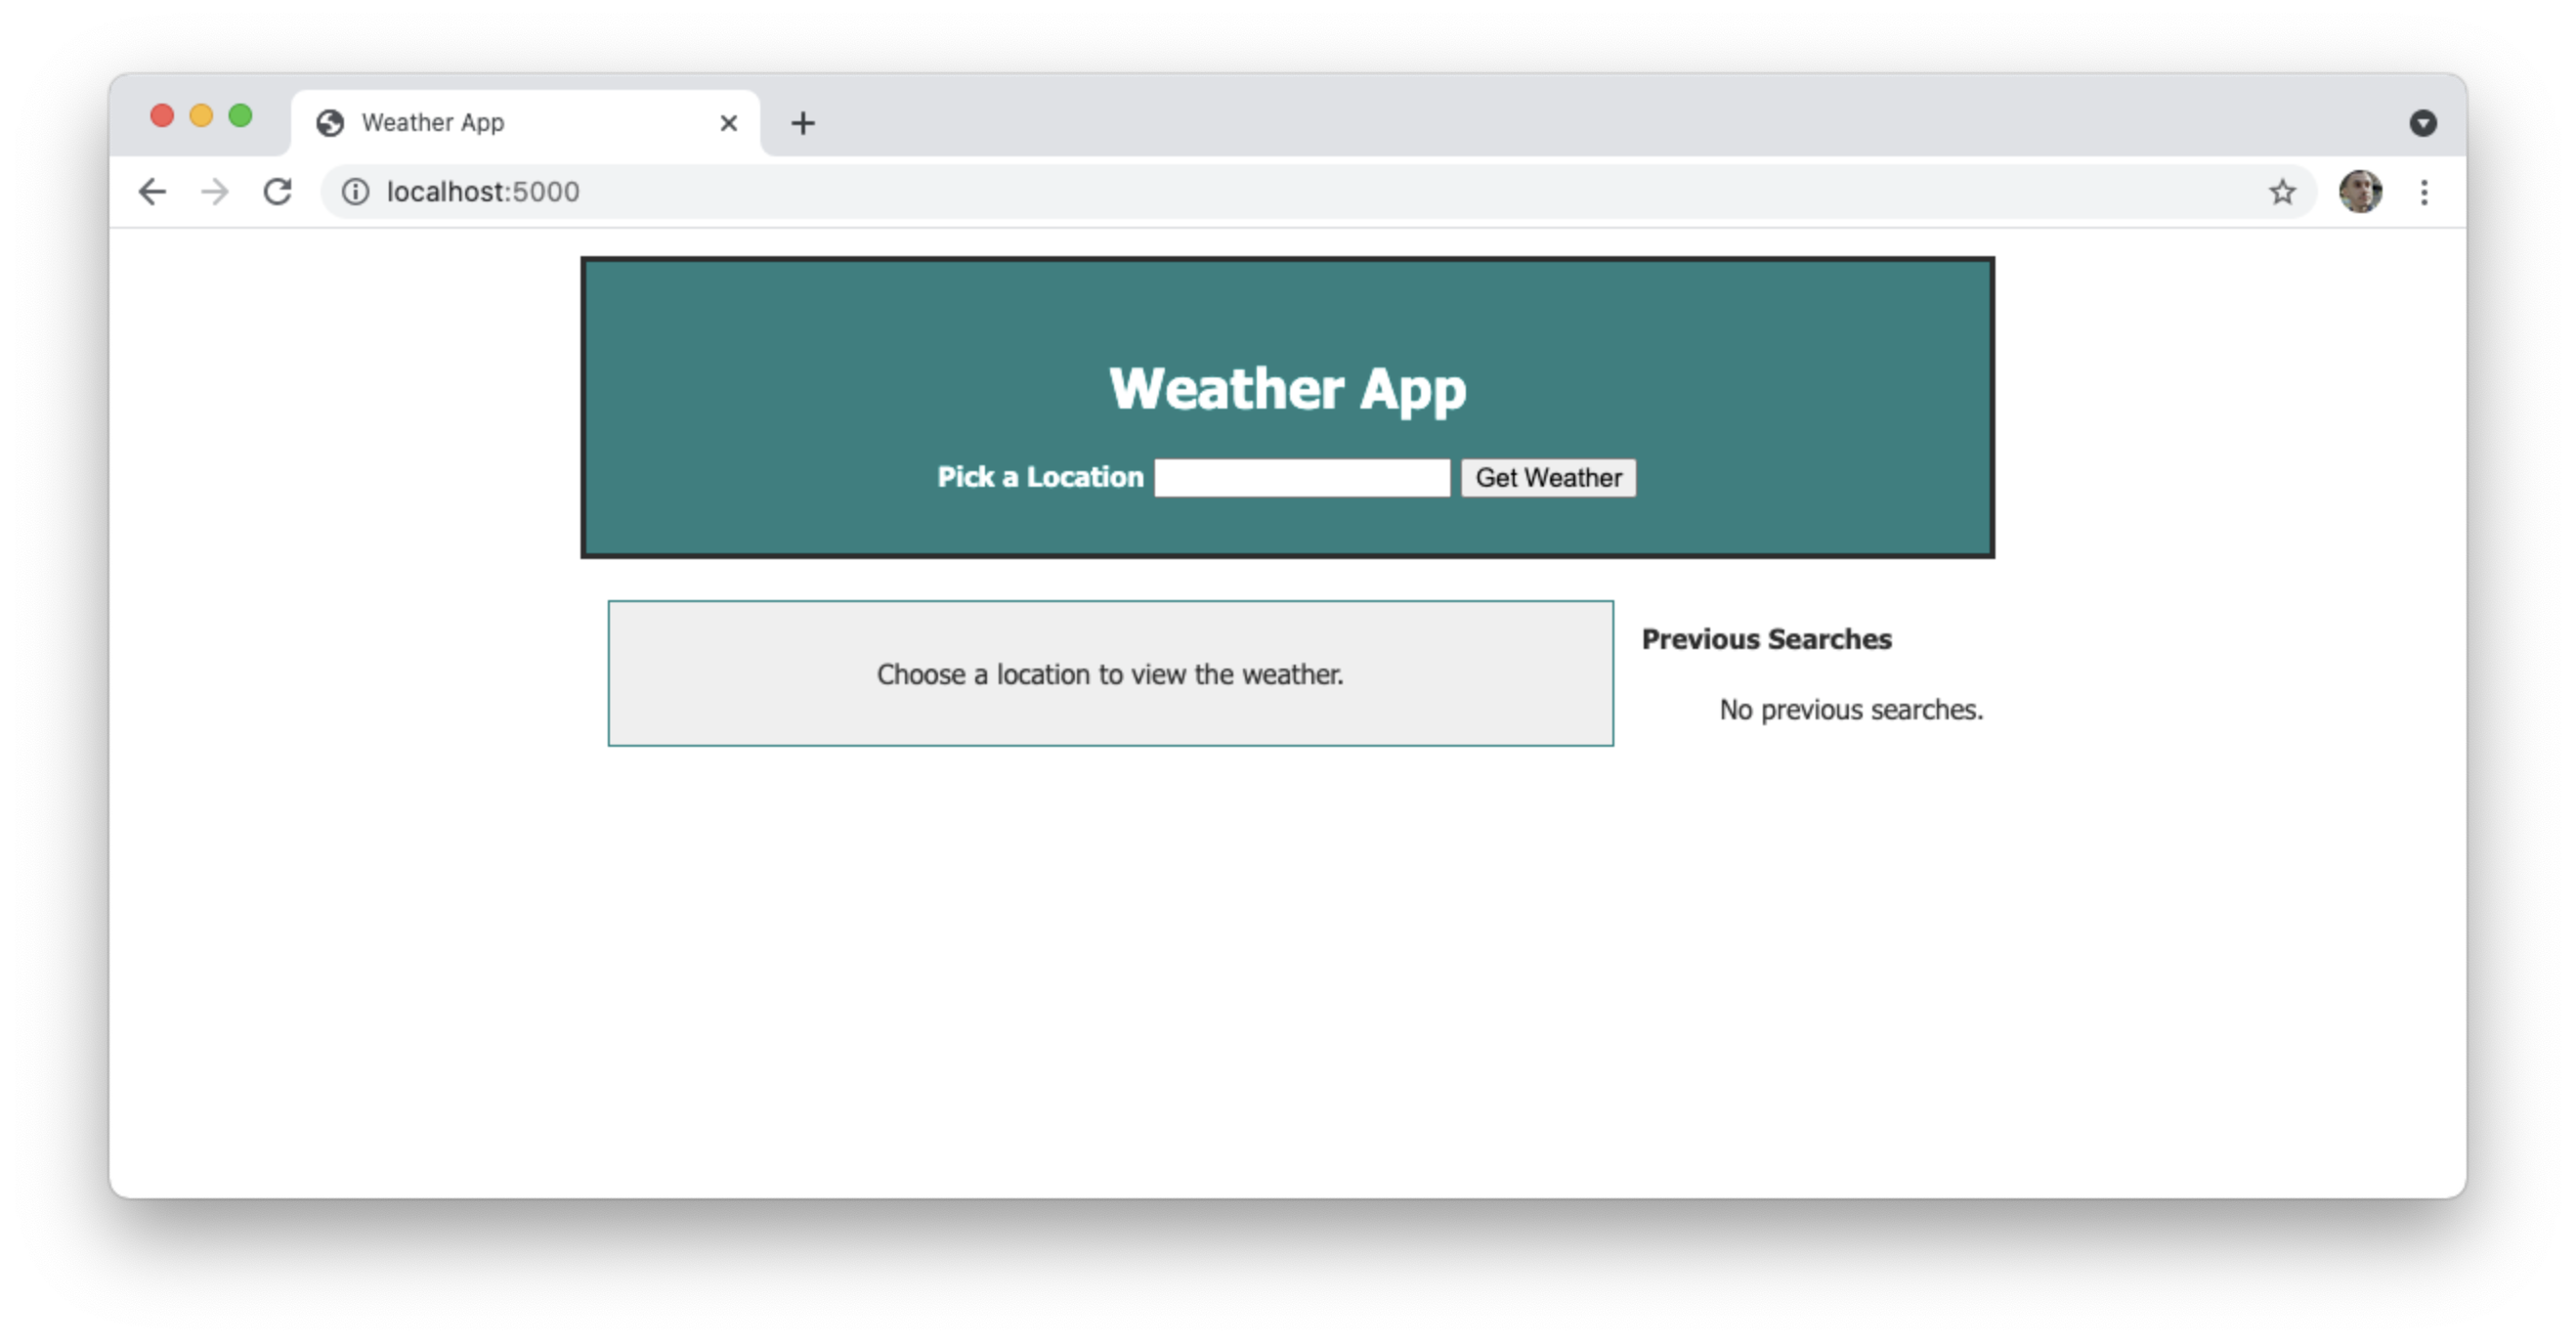
Task: Click the Pick a Location label
Action: 1039,475
